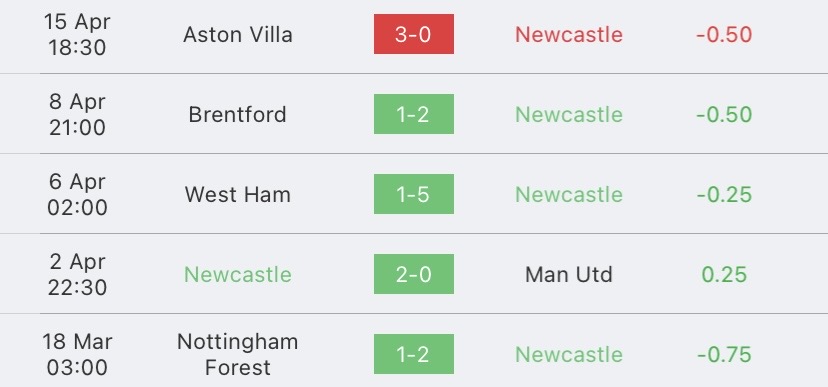The height and width of the screenshot is (387, 828).
Task: Open the red 3-0 score badge
Action: [x=413, y=34]
